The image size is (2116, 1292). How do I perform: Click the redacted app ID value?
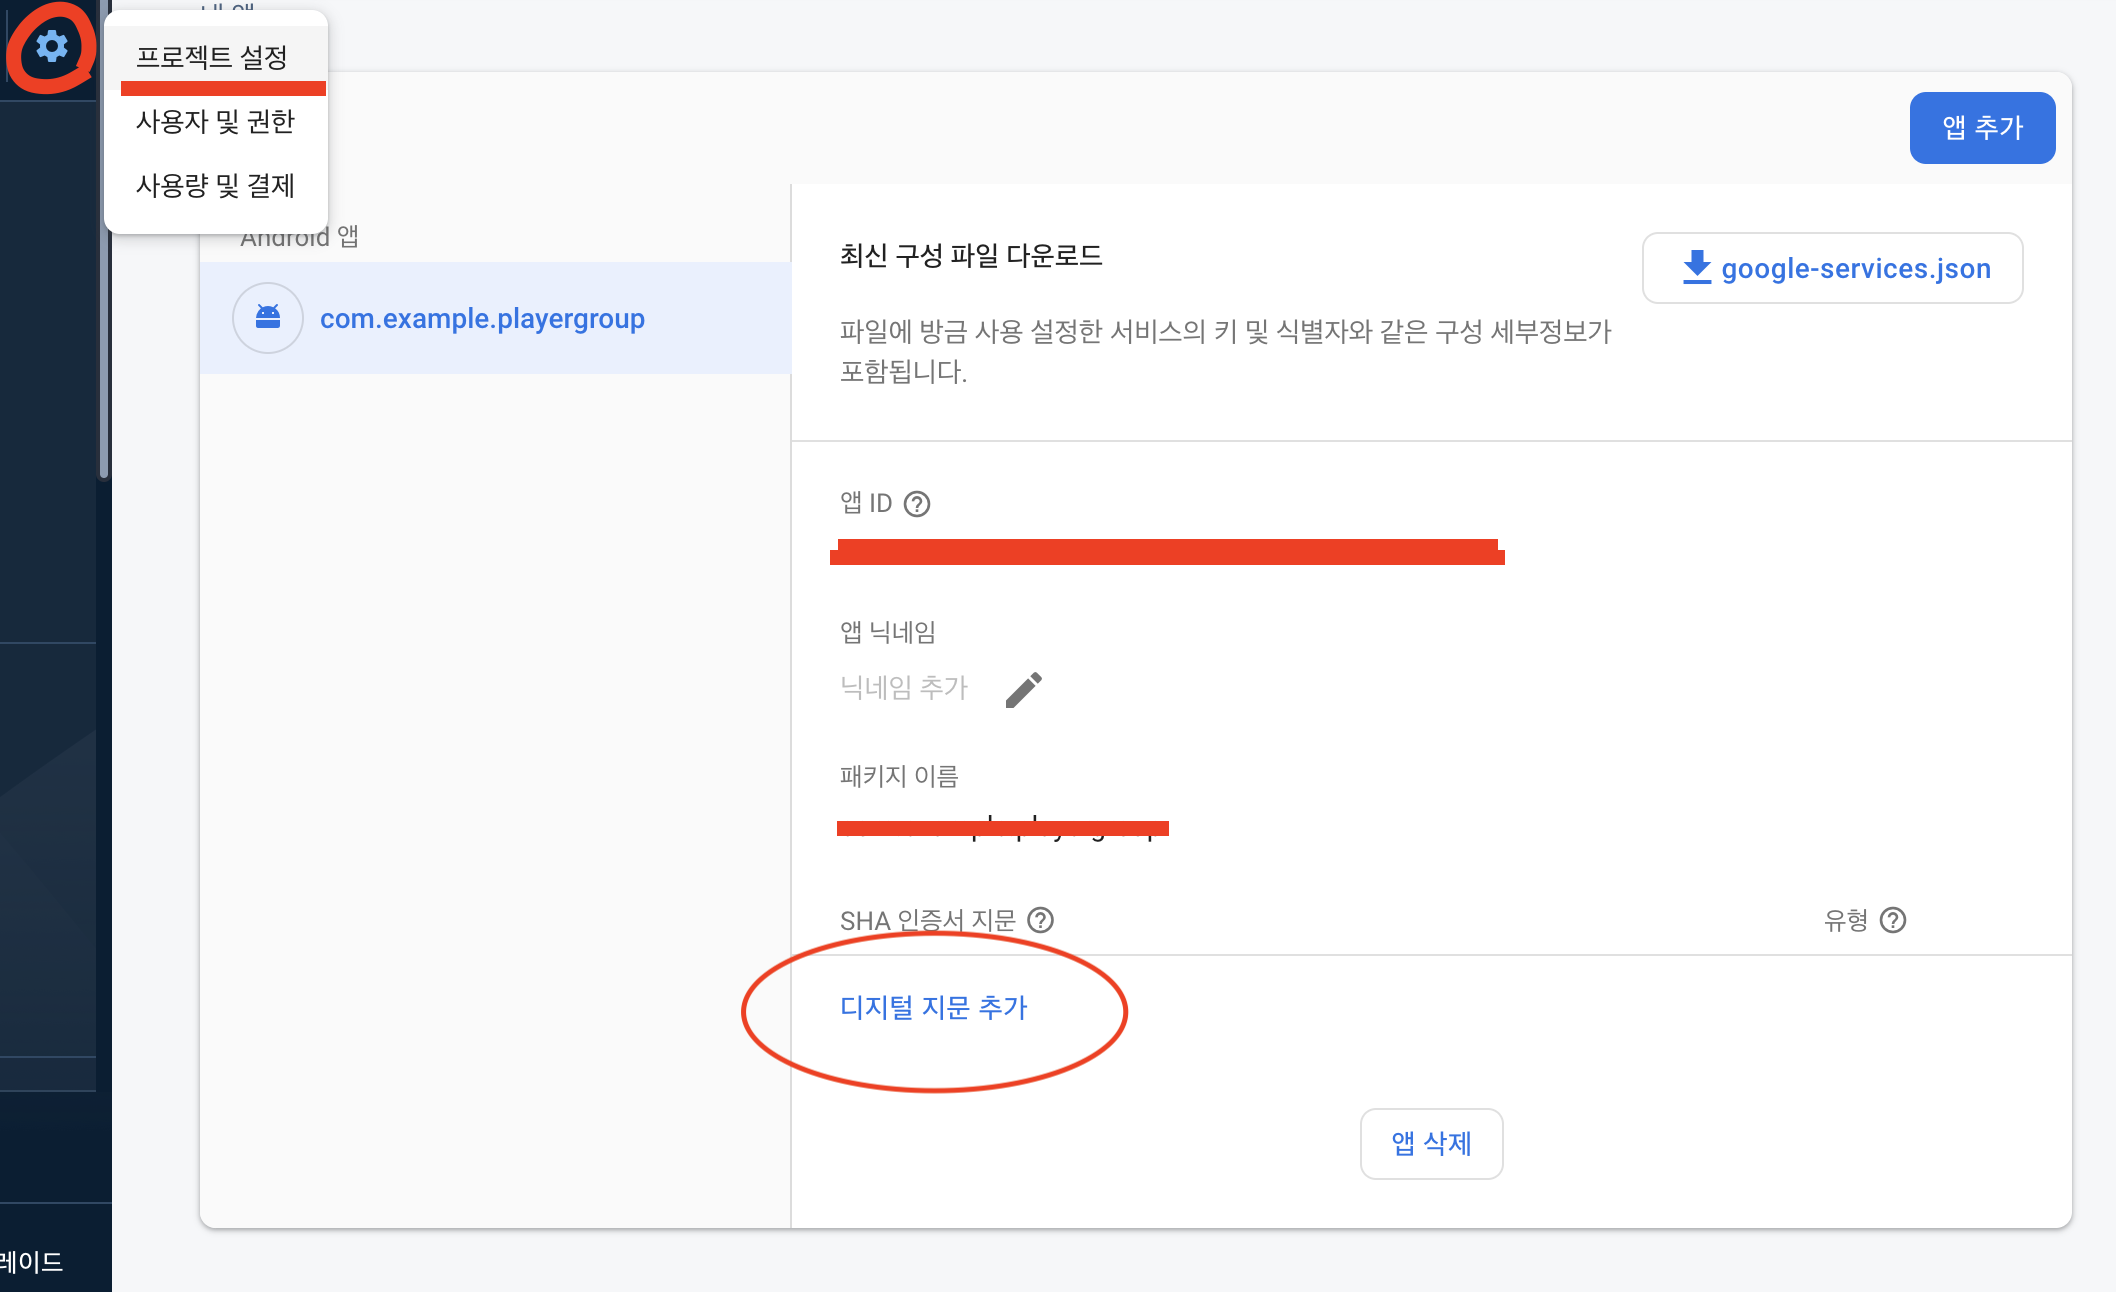coord(1166,552)
